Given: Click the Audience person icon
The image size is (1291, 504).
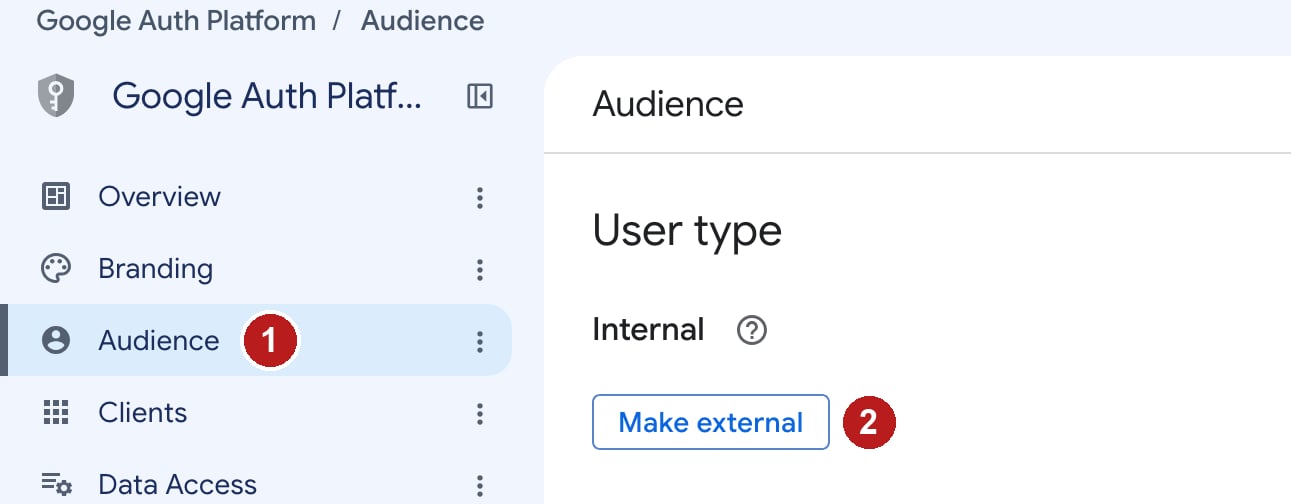Looking at the screenshot, I should tap(56, 341).
